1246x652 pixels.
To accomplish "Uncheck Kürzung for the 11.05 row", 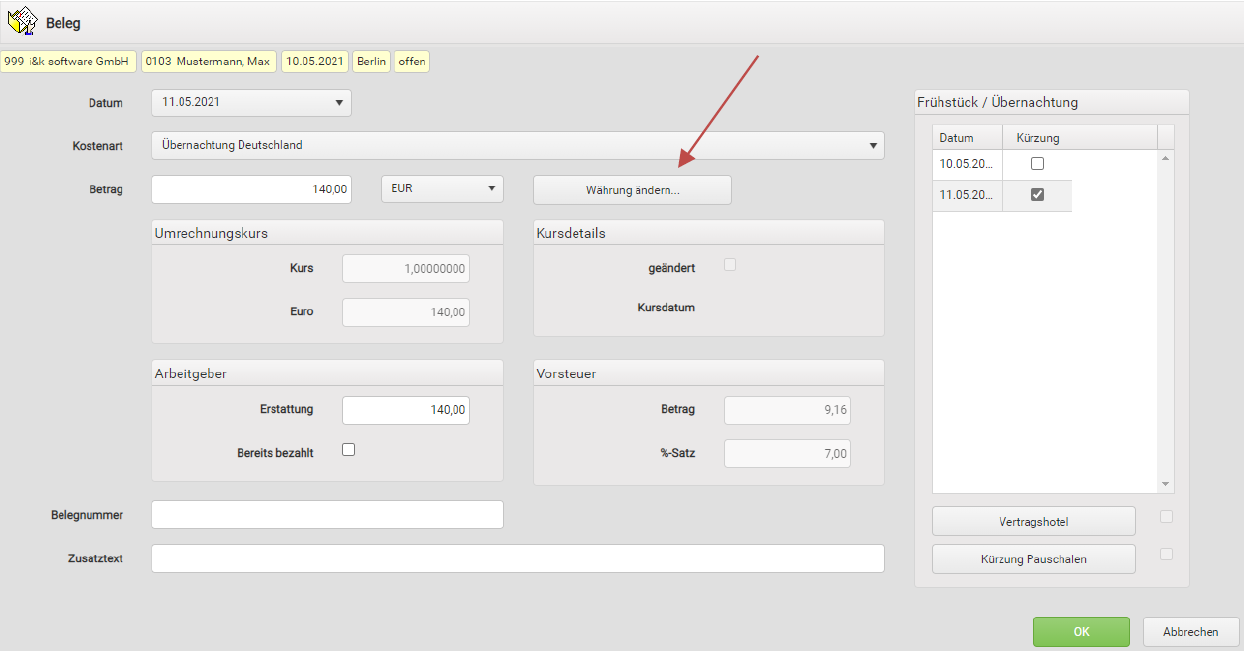I will point(1037,195).
